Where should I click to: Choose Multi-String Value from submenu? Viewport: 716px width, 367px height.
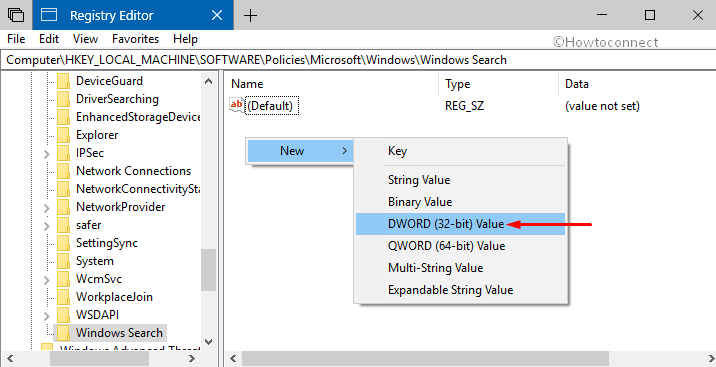(460, 268)
